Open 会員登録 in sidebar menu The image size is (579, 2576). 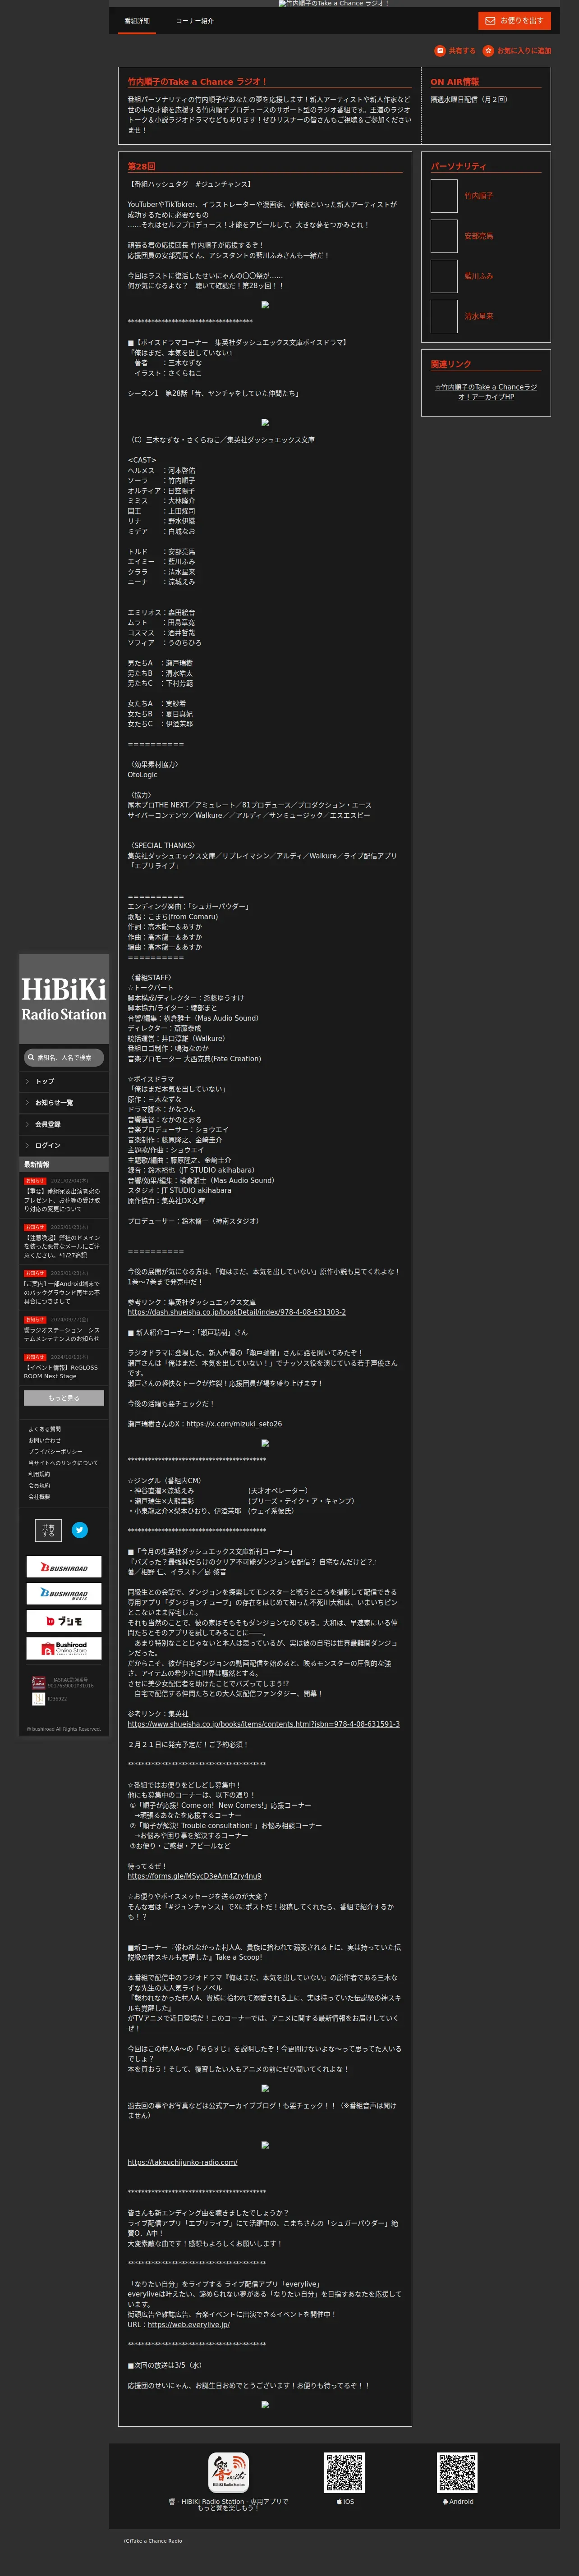(64, 1124)
